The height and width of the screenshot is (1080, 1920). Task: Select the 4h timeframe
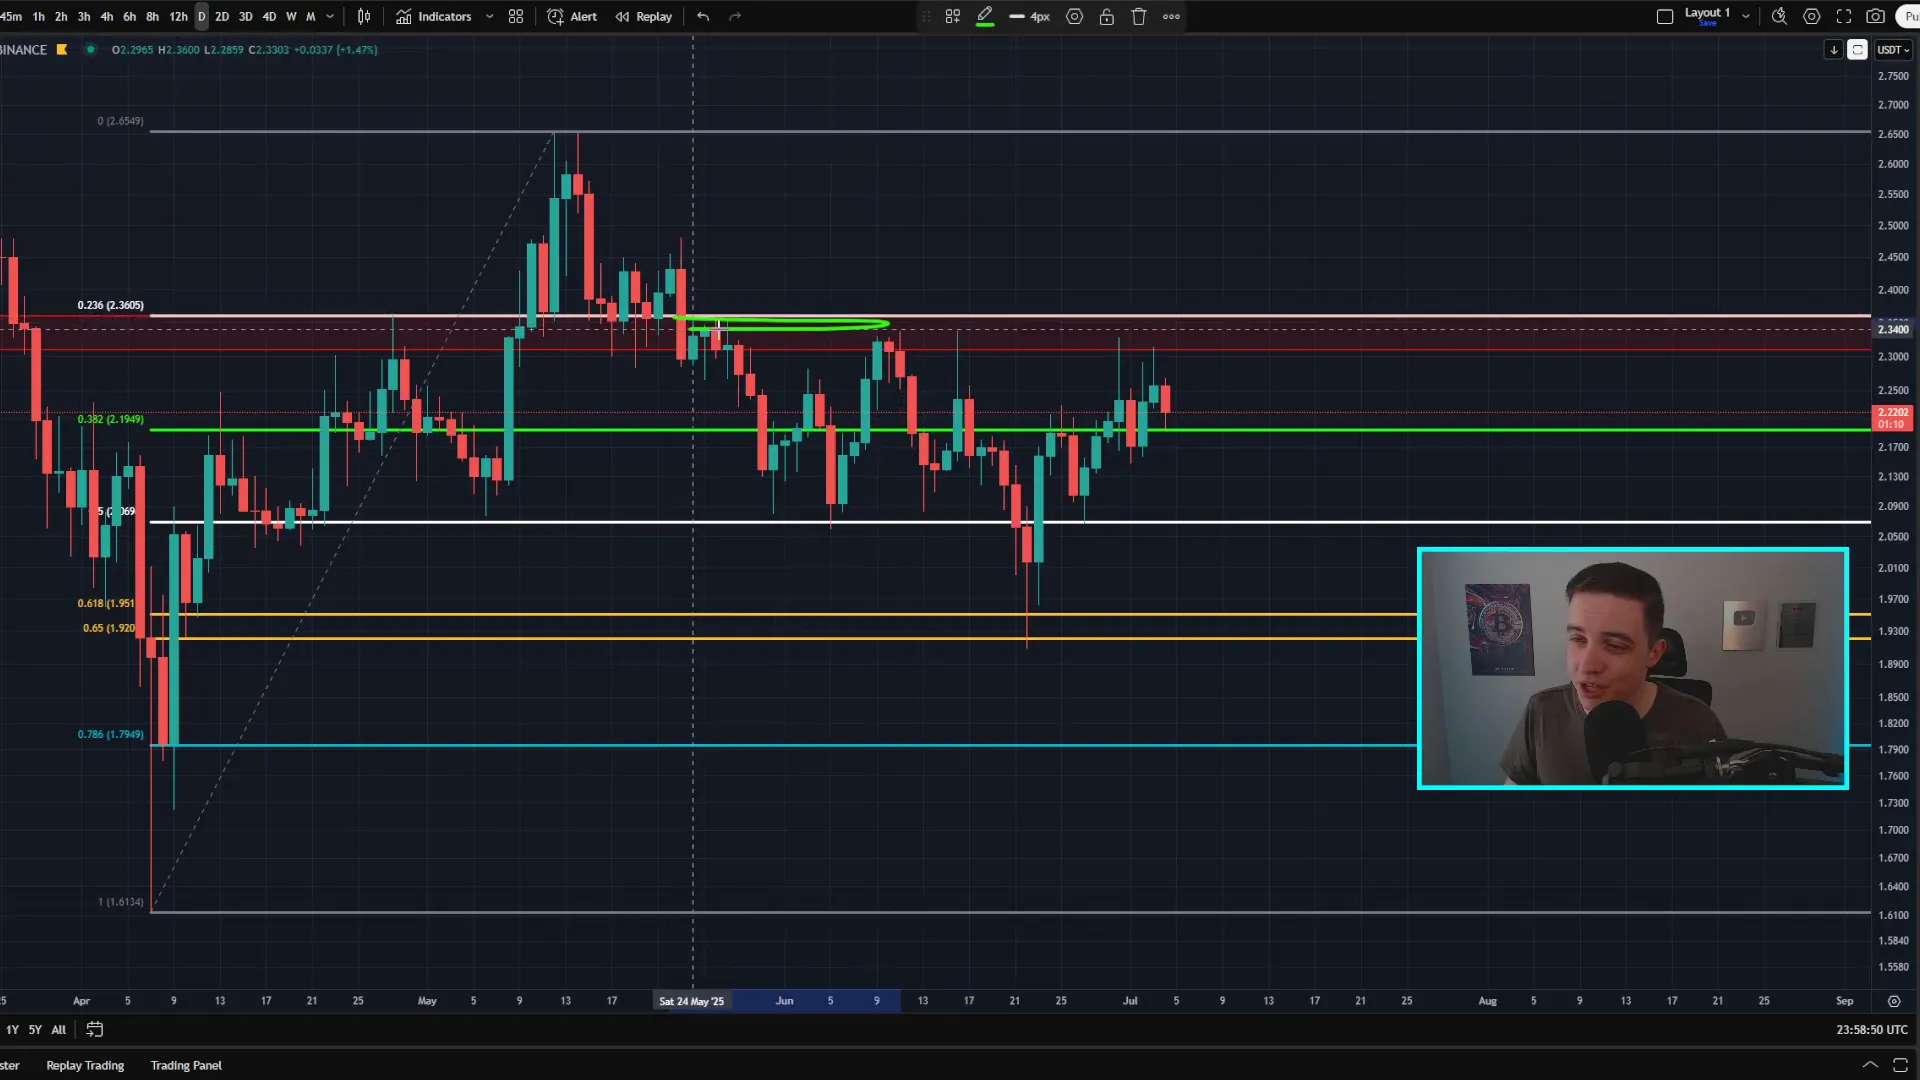107,16
